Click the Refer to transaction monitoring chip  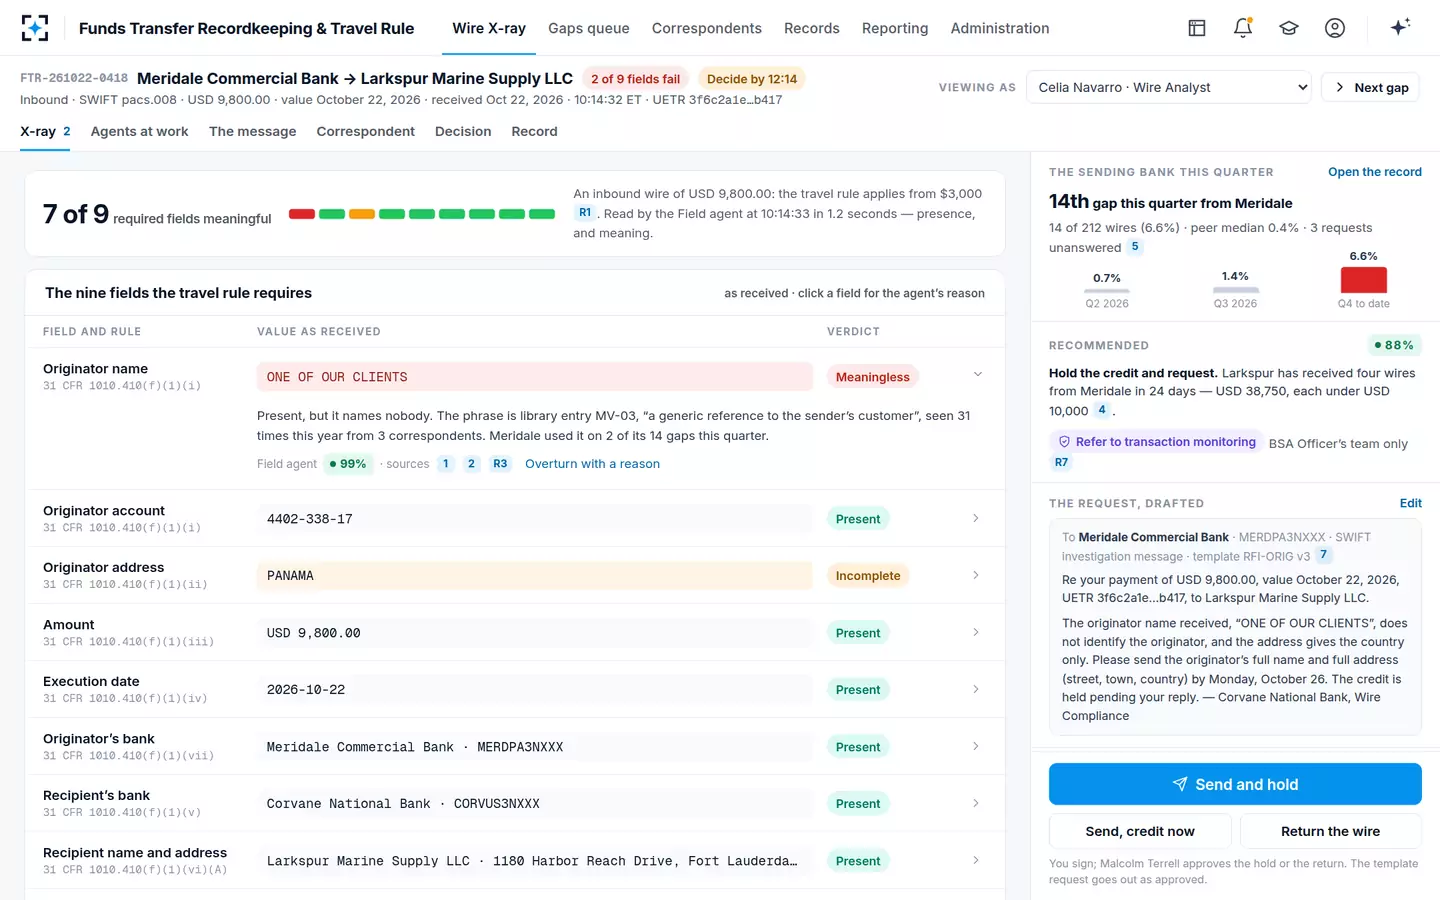pyautogui.click(x=1155, y=442)
